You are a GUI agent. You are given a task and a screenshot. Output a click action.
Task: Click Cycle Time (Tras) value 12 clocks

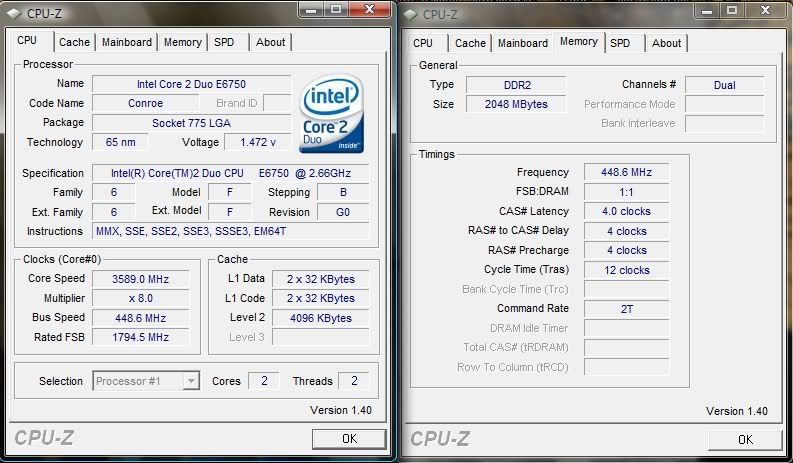[626, 270]
